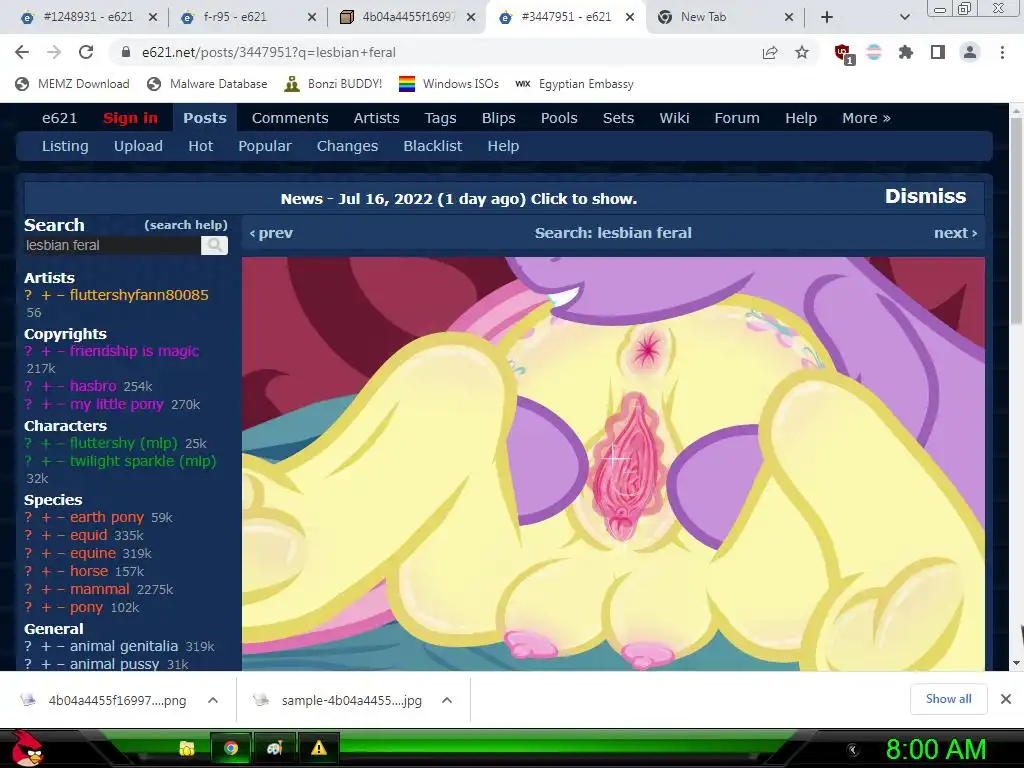
Task: Click the red Sign in link
Action: pos(130,118)
